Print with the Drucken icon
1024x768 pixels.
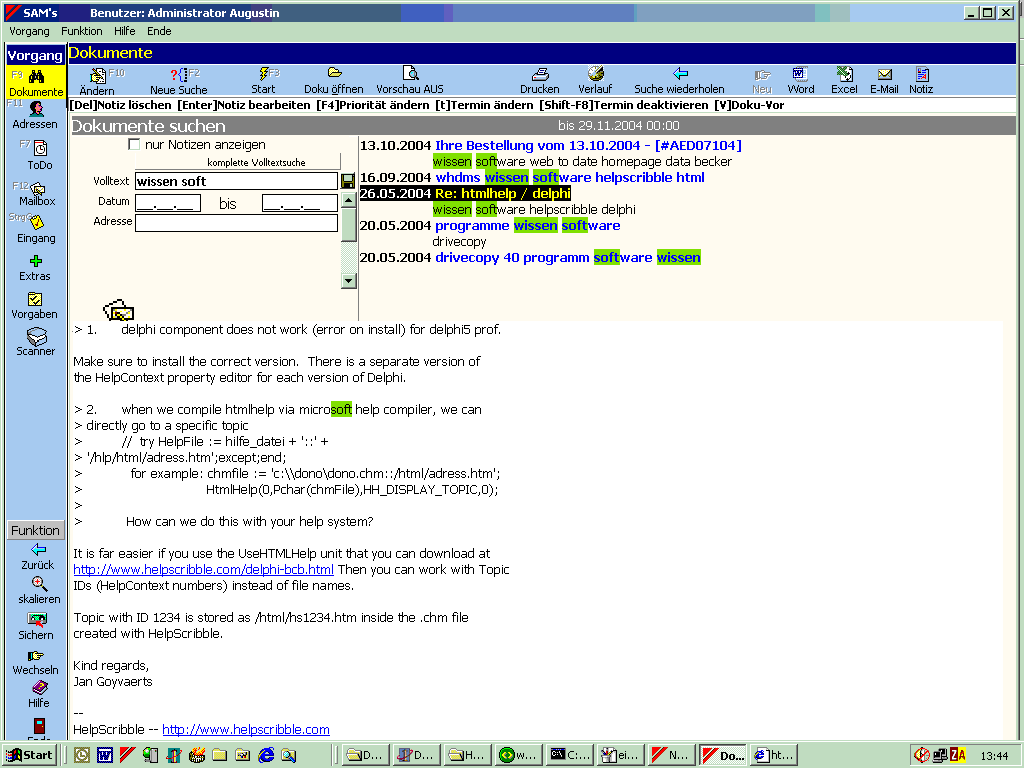(x=540, y=81)
